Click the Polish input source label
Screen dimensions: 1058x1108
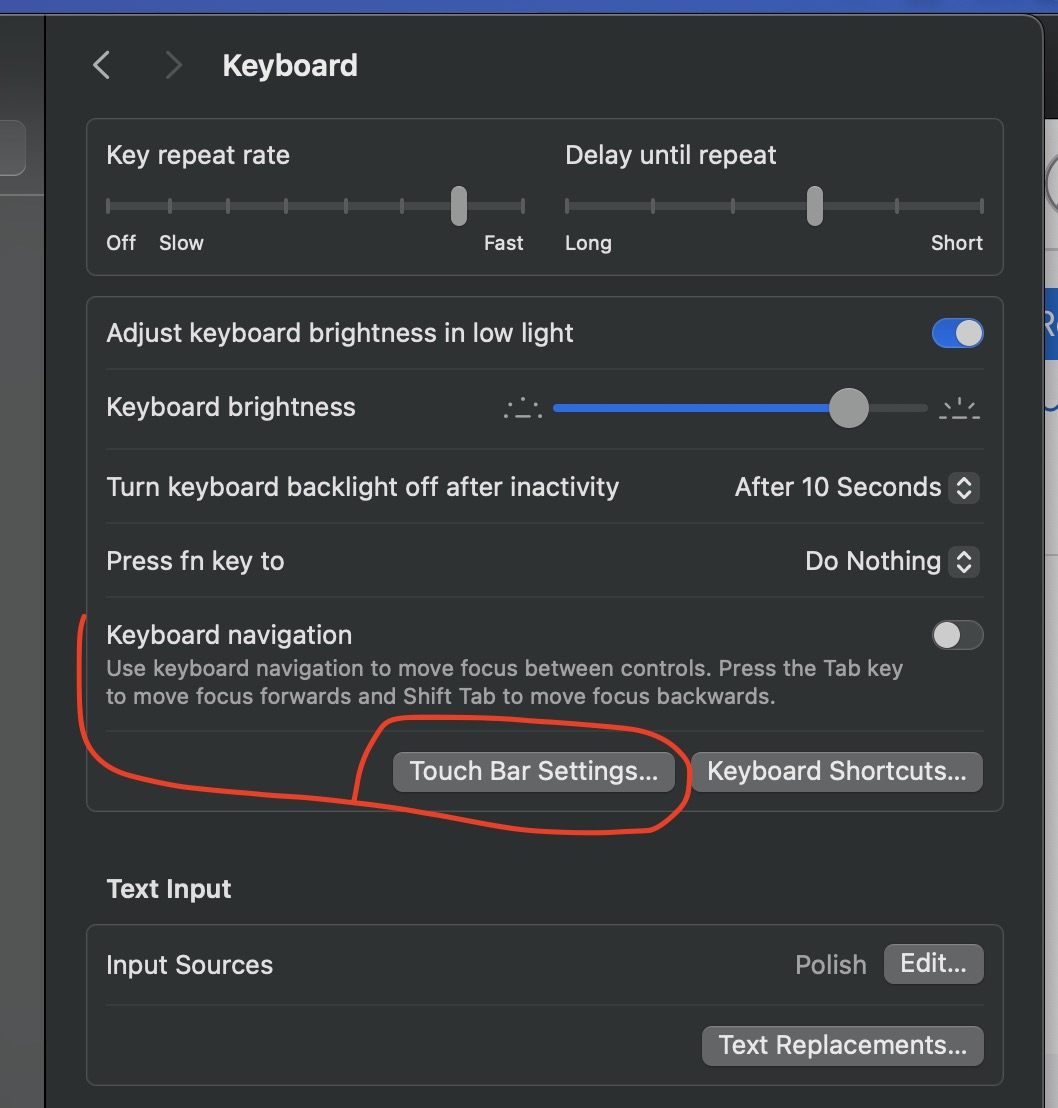(x=830, y=965)
